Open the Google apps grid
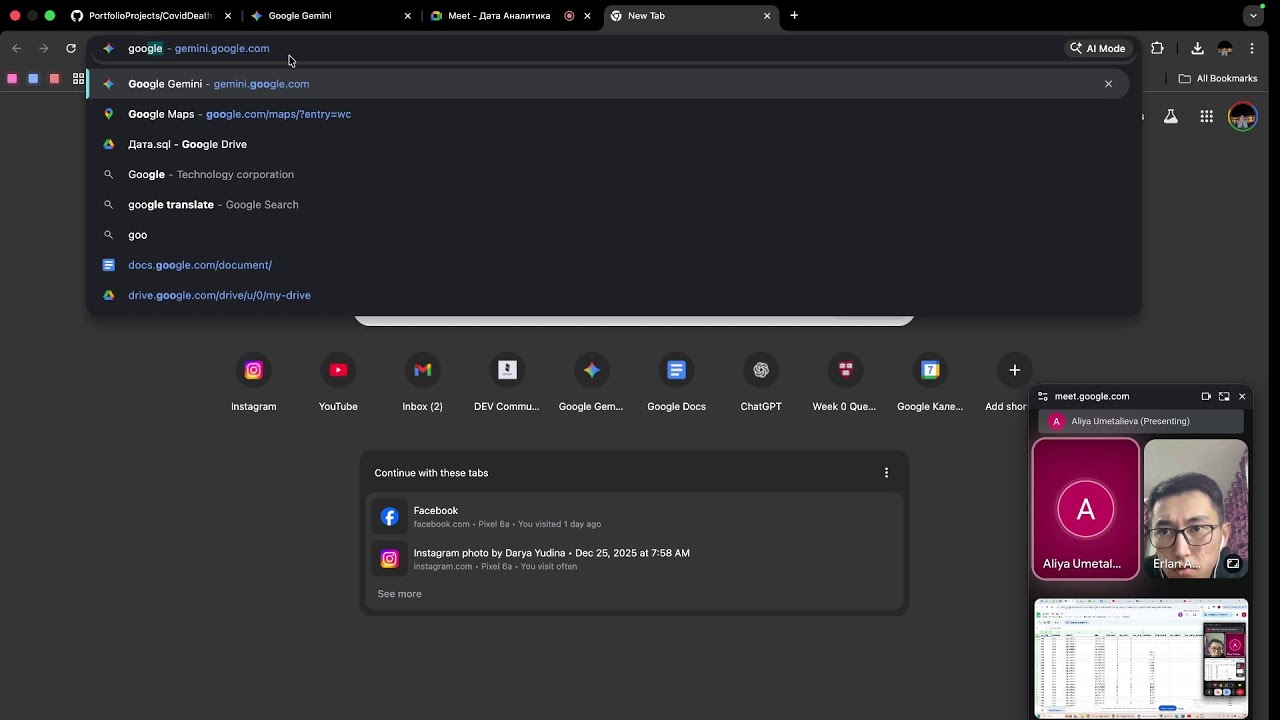The width and height of the screenshot is (1280, 720). (1207, 117)
